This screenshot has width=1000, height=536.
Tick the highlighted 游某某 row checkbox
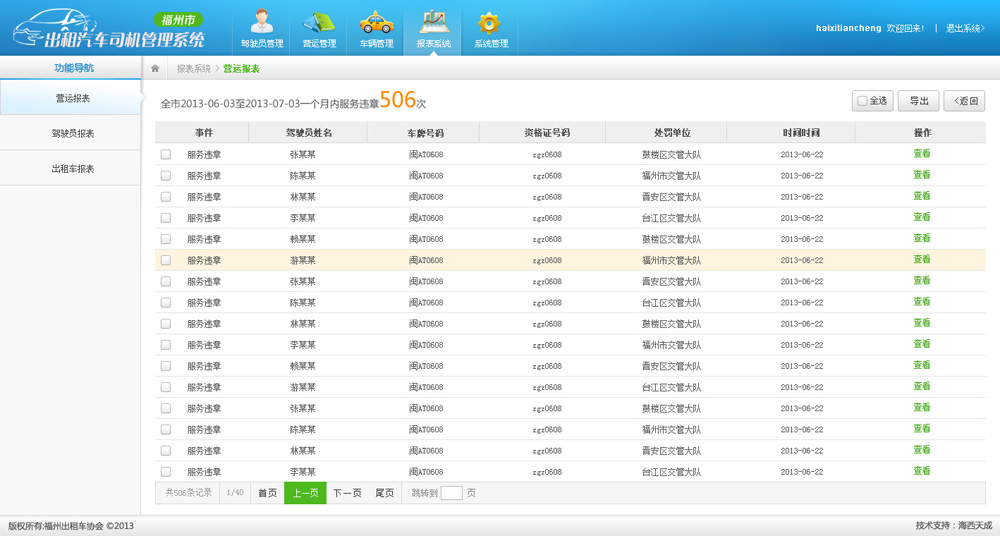coord(166,260)
